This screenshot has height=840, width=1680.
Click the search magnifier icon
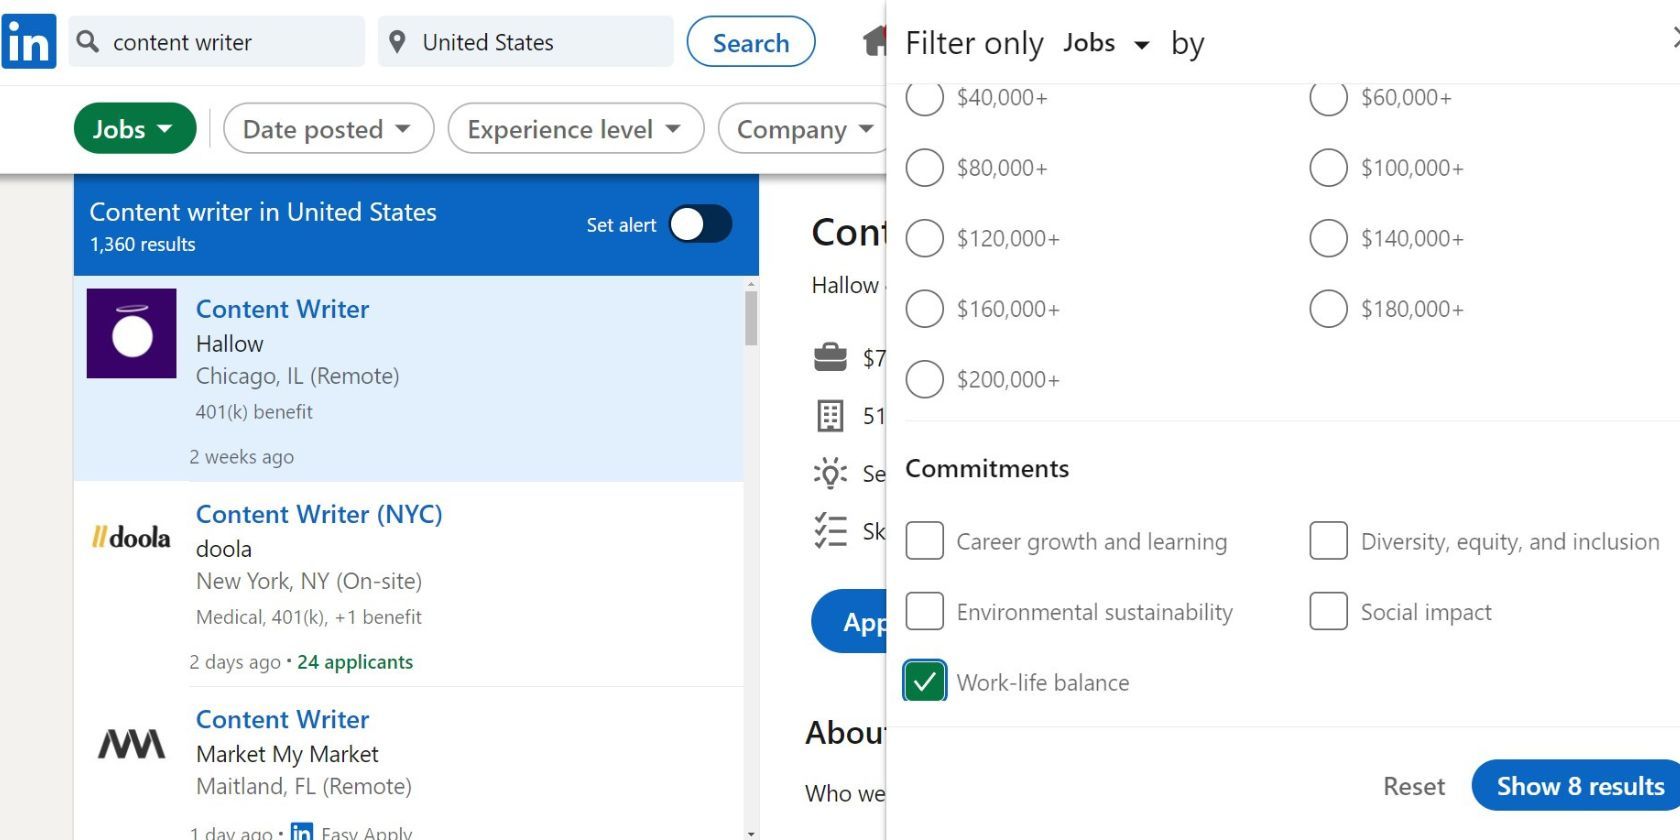(88, 42)
